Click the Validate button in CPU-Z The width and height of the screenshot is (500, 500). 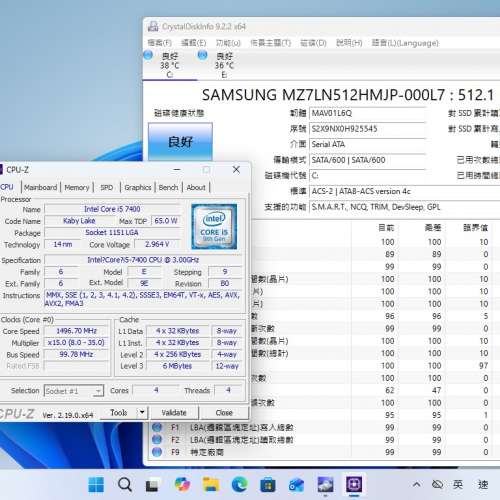(174, 413)
